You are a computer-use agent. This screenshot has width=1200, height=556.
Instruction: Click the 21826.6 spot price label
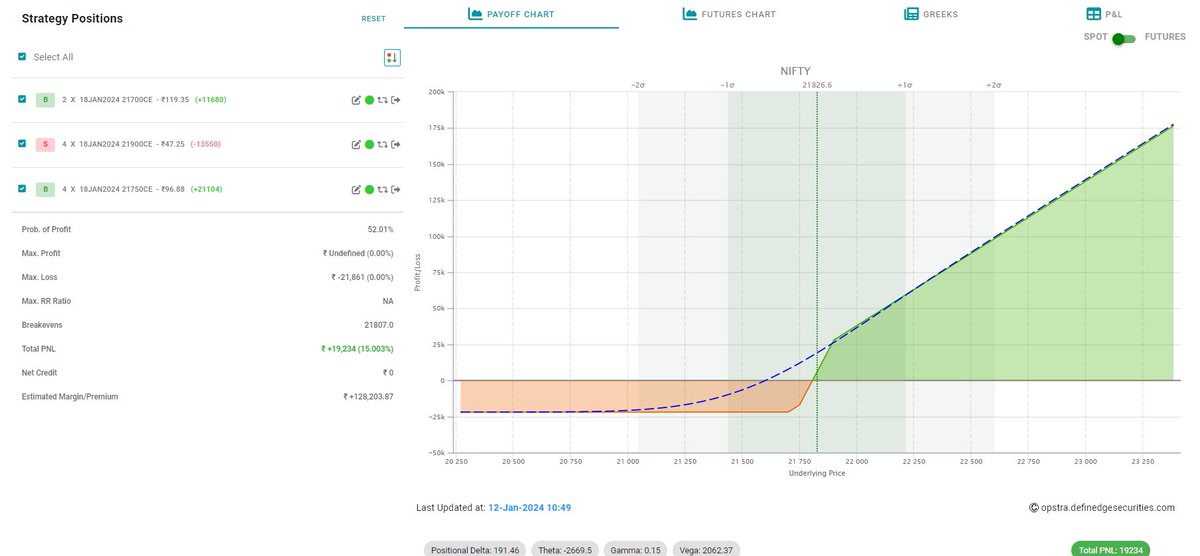click(x=817, y=85)
